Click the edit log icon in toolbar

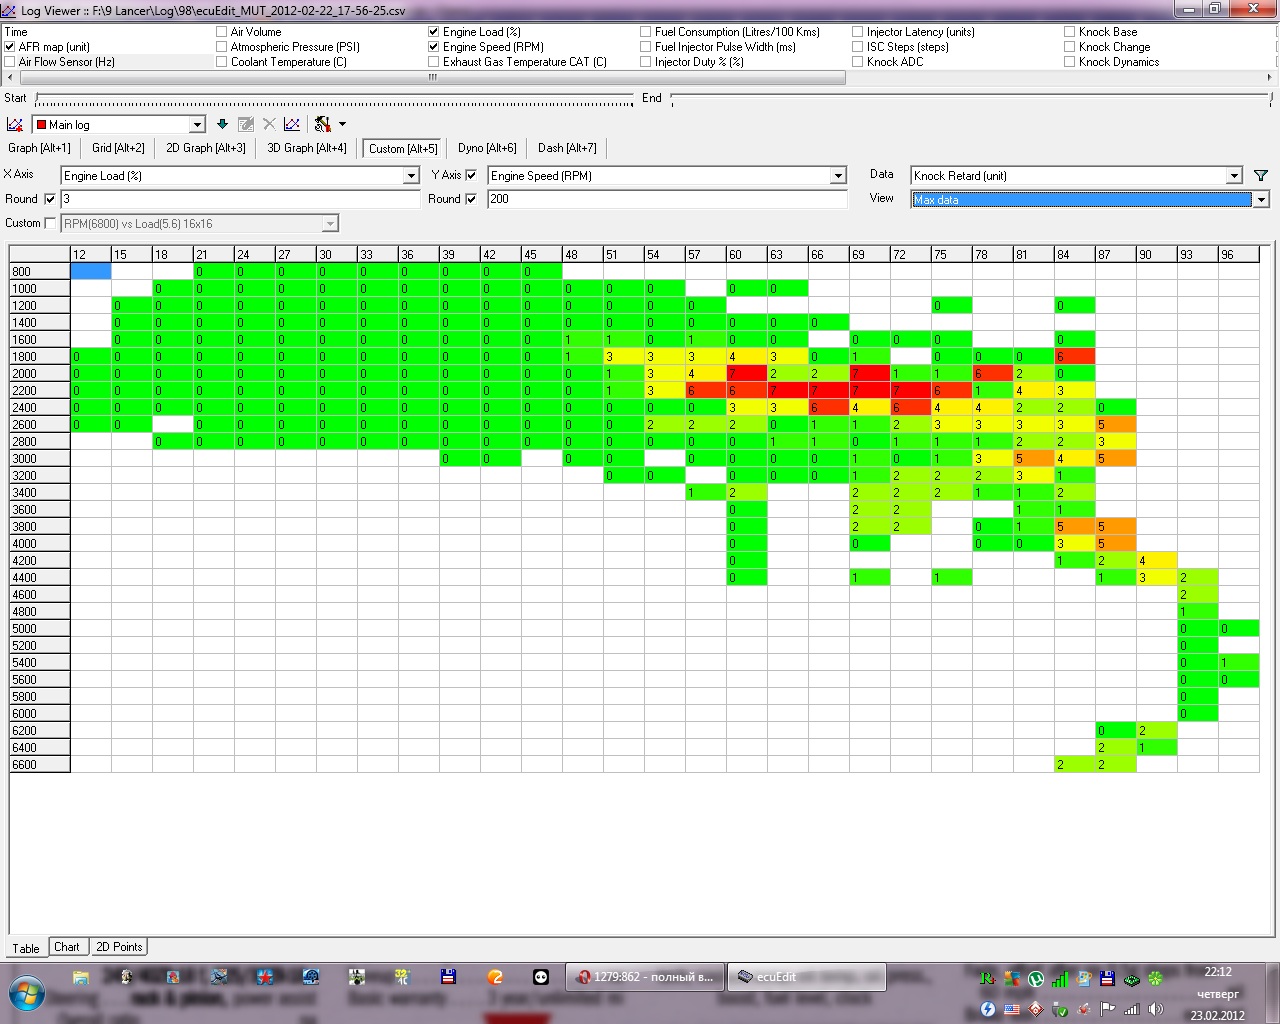click(x=246, y=125)
